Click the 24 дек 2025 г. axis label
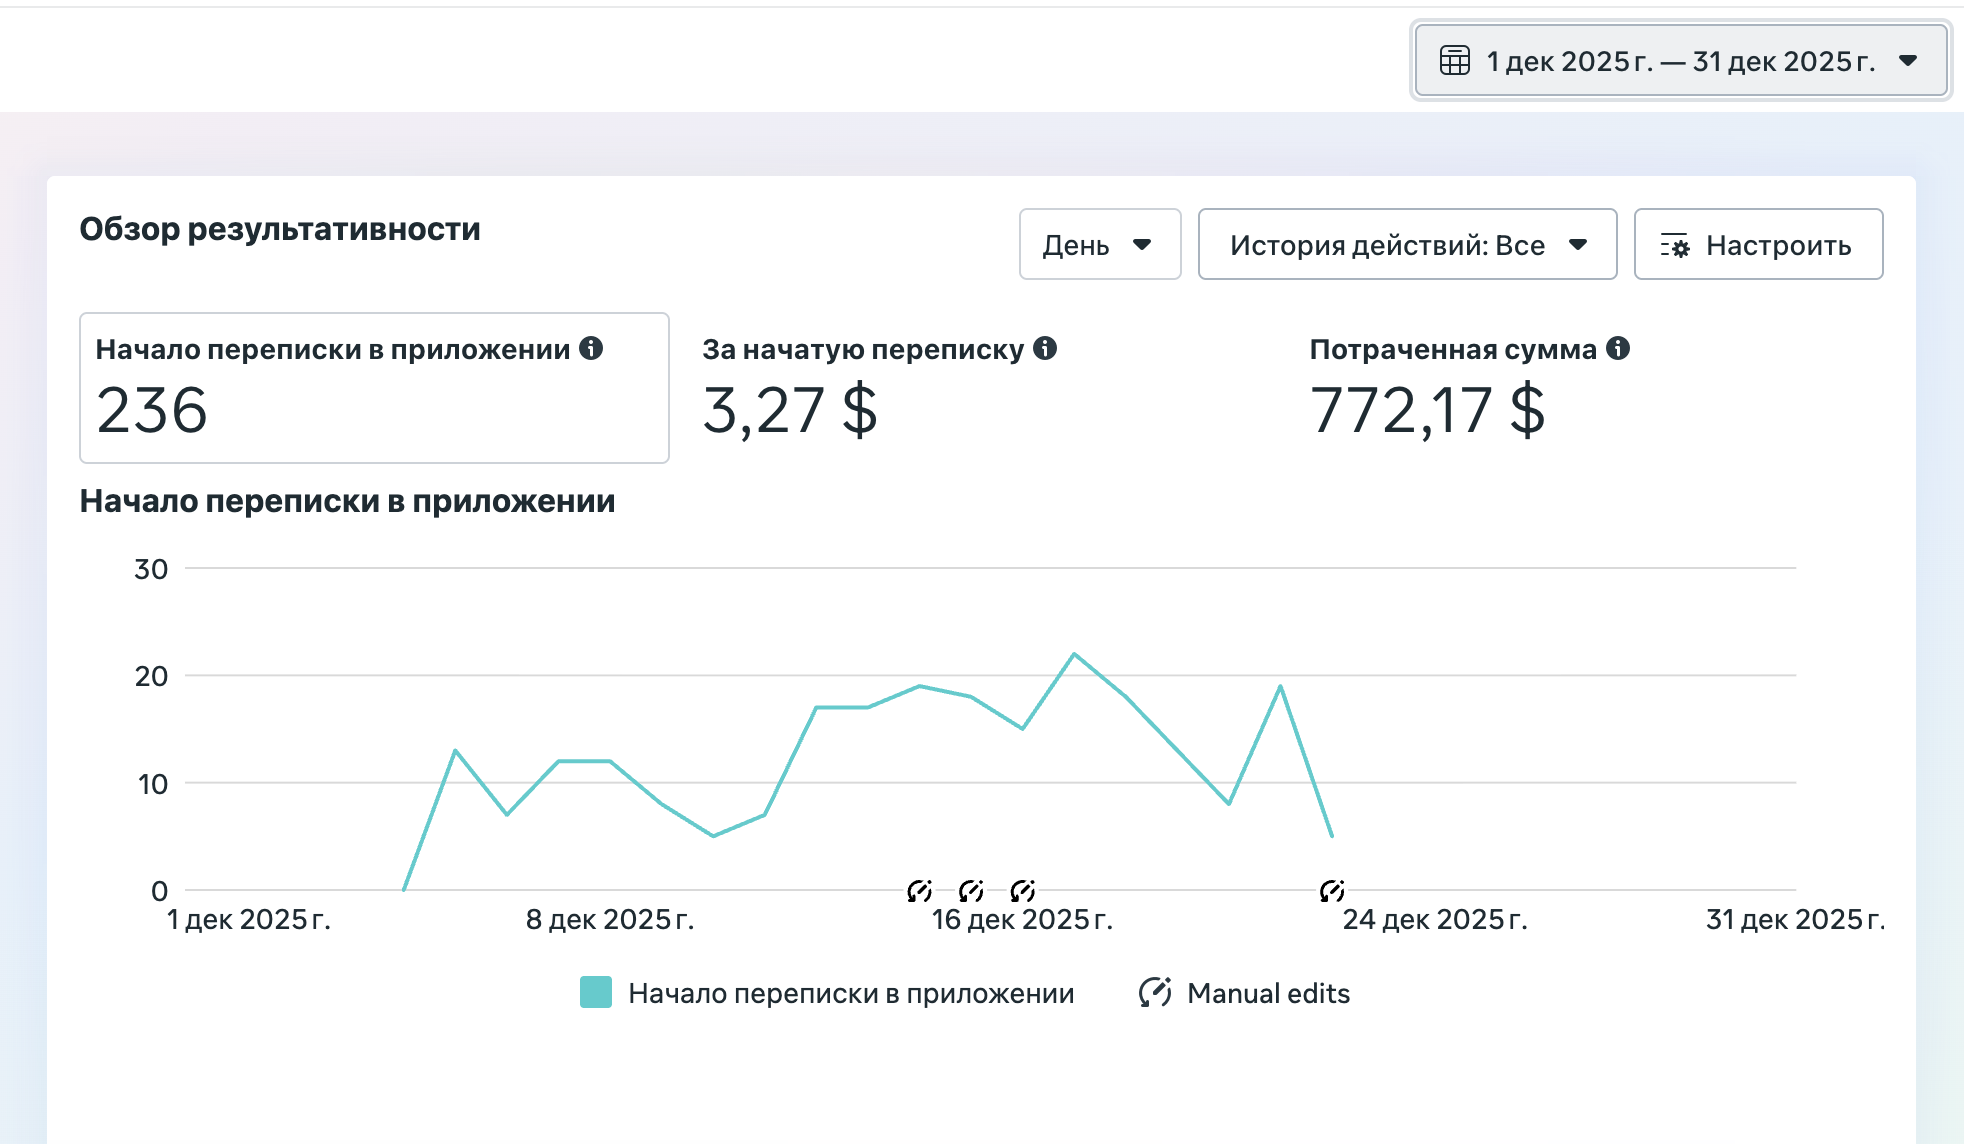Image resolution: width=1964 pixels, height=1144 pixels. click(x=1435, y=919)
